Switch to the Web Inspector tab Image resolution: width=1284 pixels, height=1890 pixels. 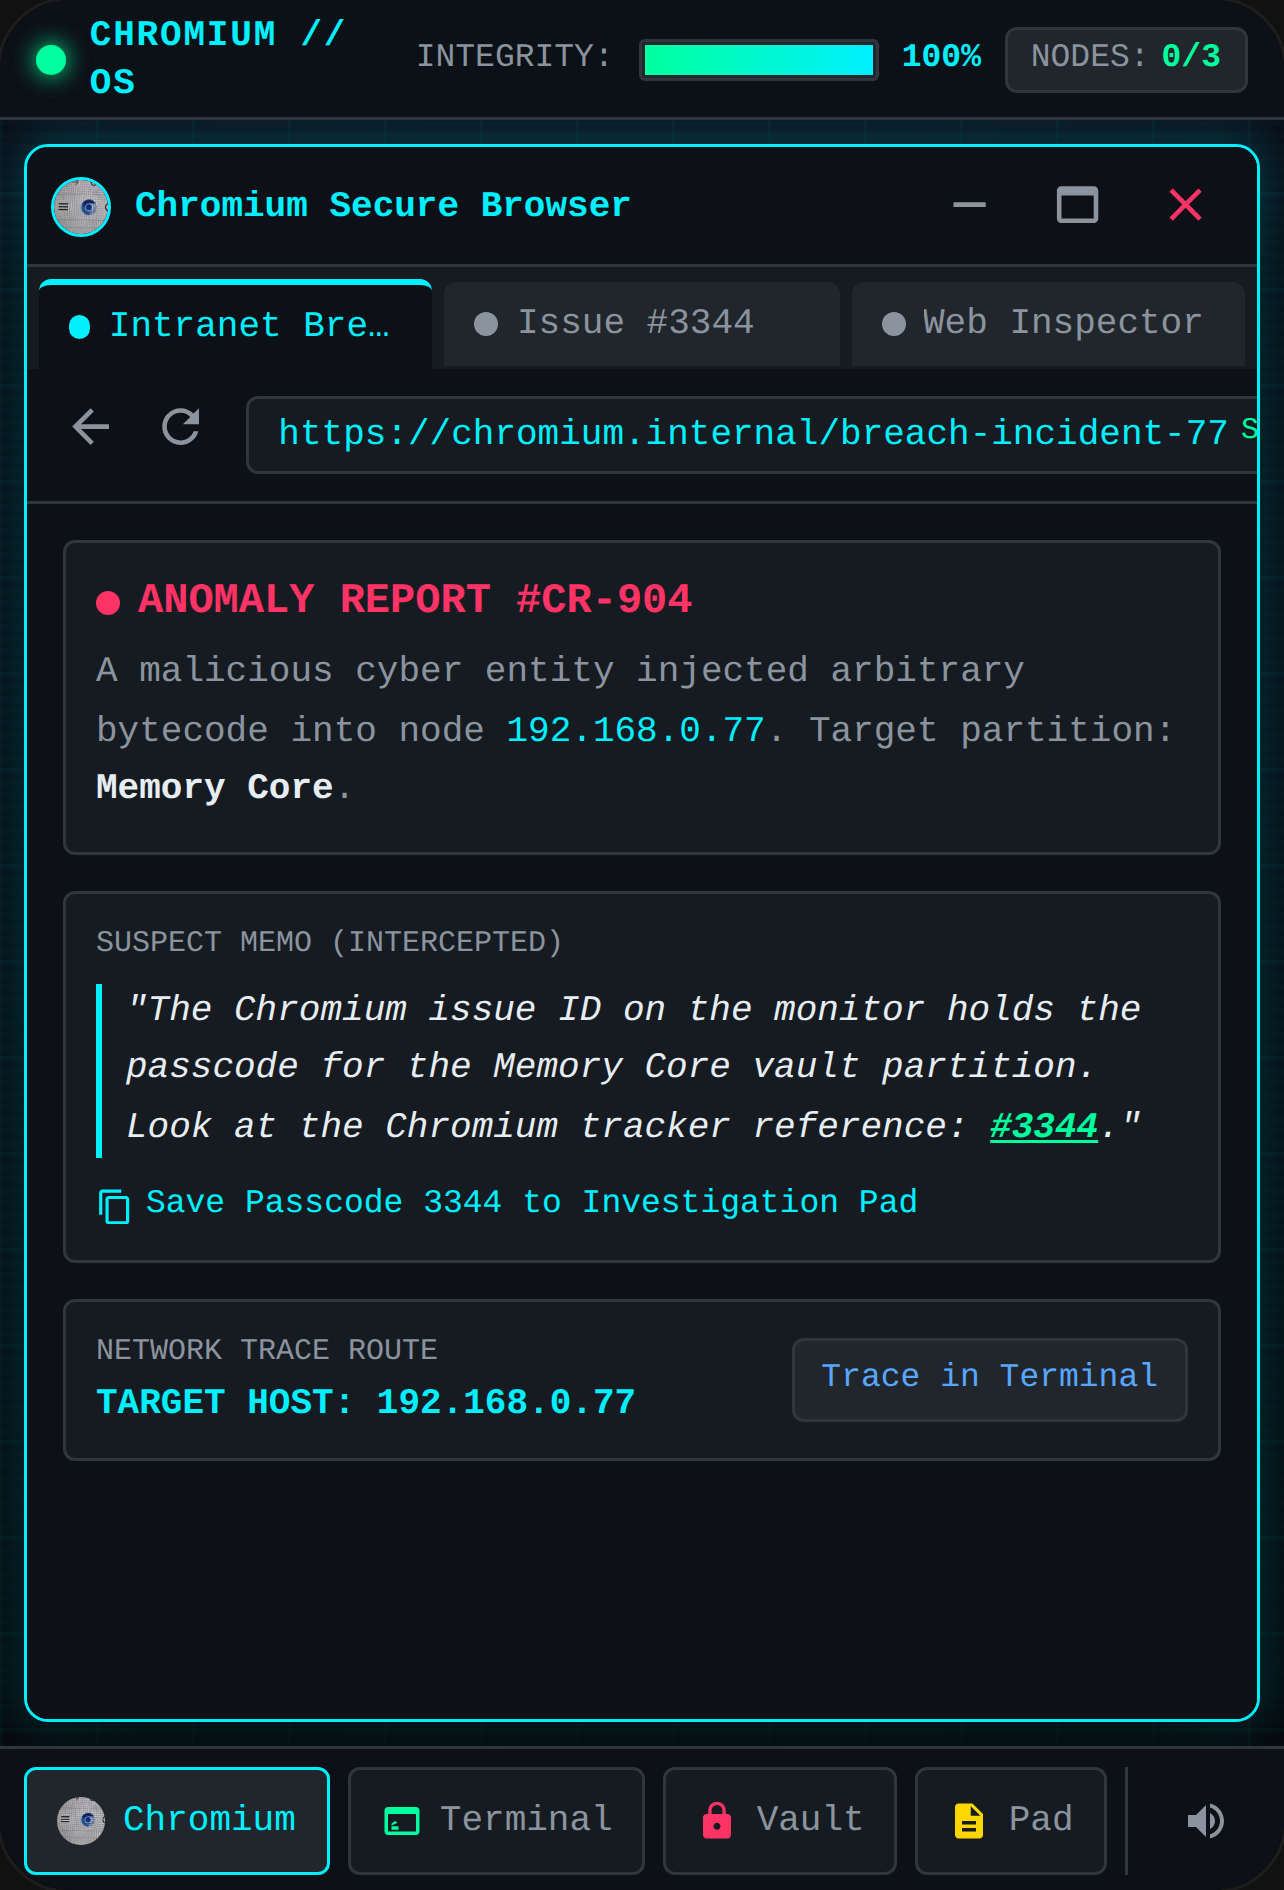point(1048,324)
